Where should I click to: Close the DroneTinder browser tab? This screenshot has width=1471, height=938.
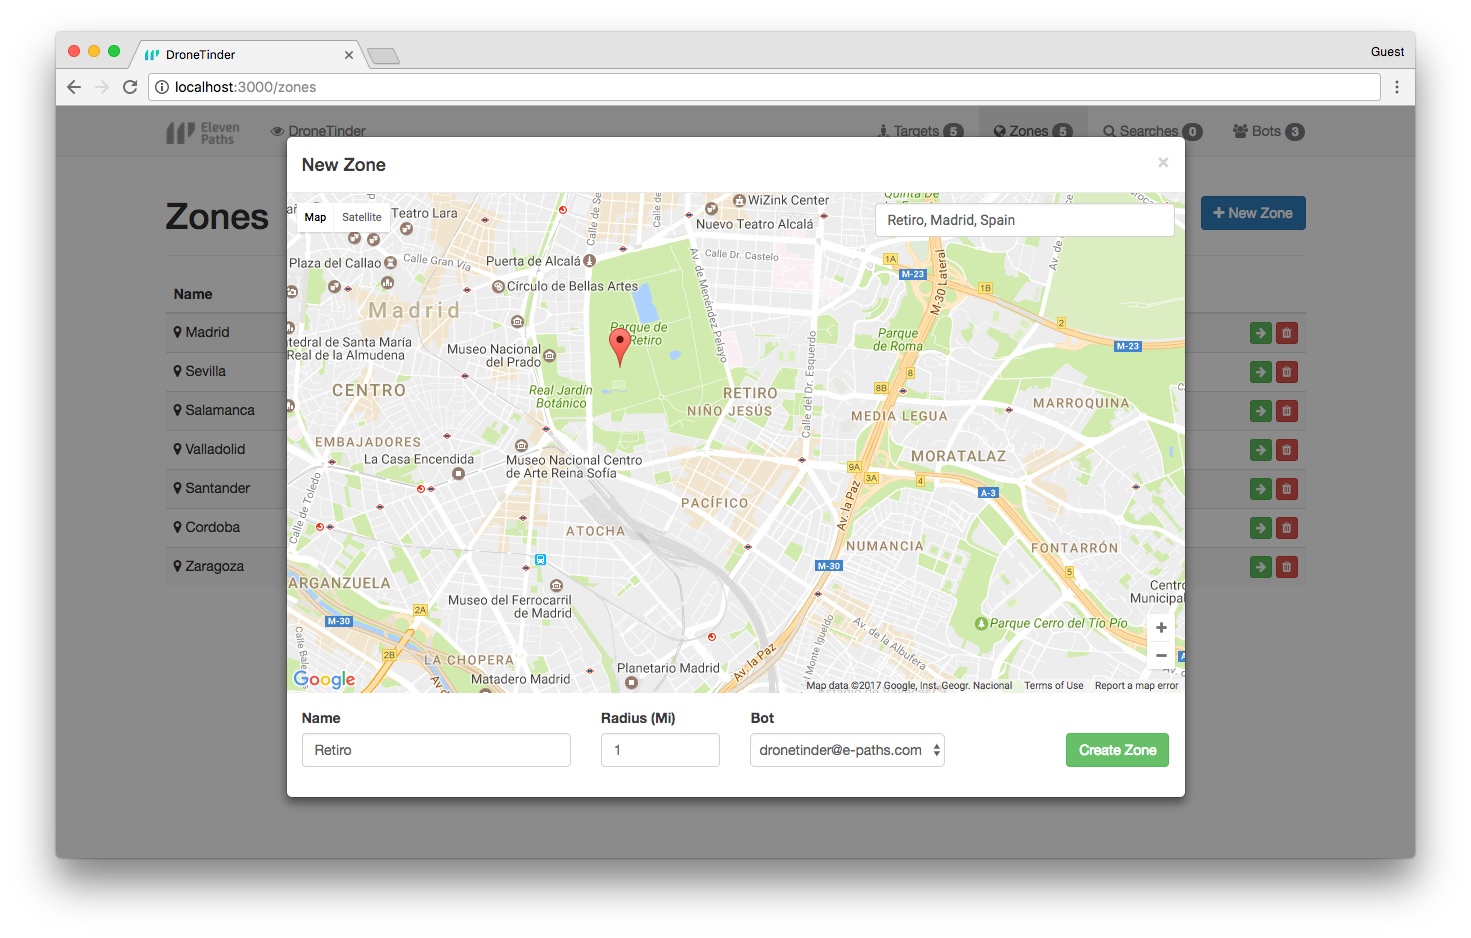pos(349,55)
